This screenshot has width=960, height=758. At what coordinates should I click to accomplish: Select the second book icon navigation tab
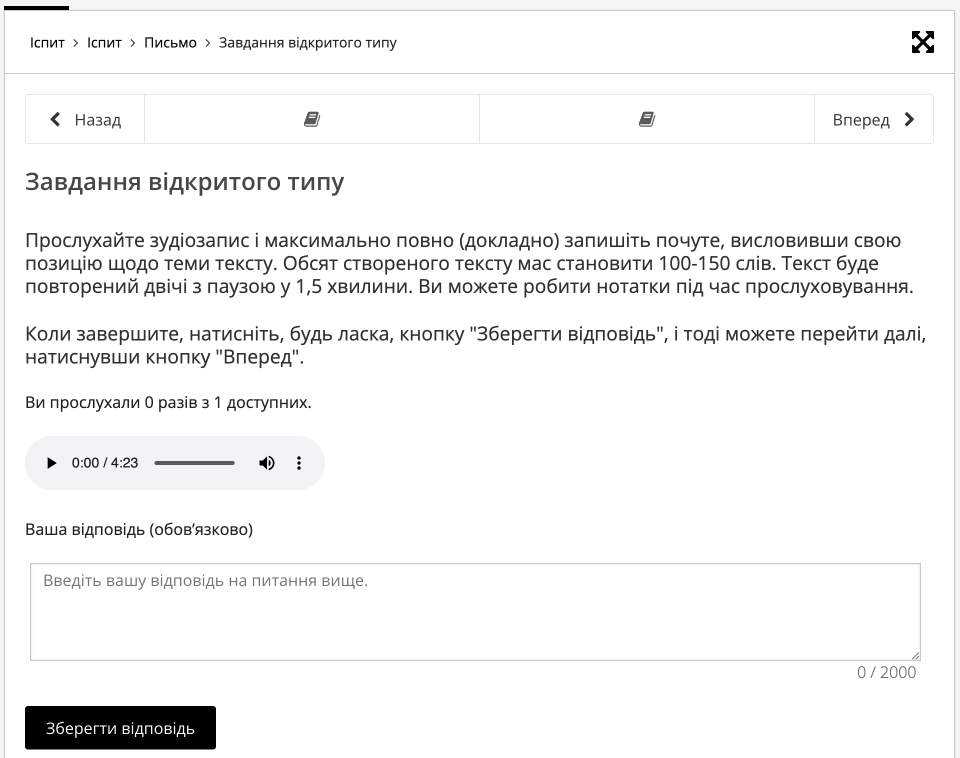pos(647,120)
